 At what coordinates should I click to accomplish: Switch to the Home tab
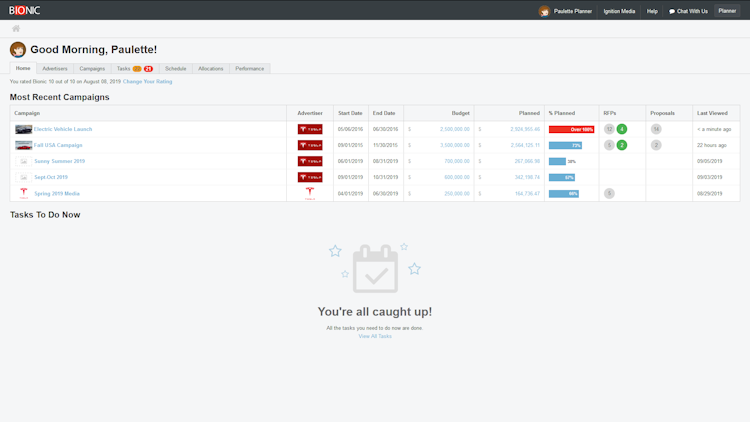[23, 68]
